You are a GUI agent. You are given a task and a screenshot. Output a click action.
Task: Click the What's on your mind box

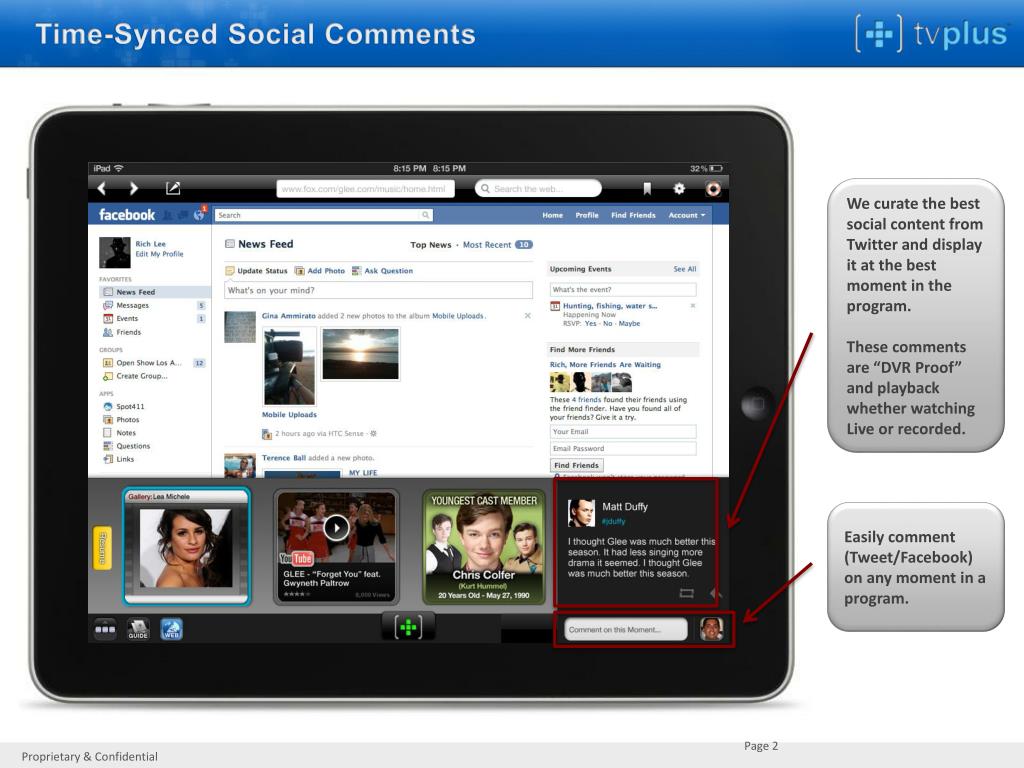tap(378, 290)
